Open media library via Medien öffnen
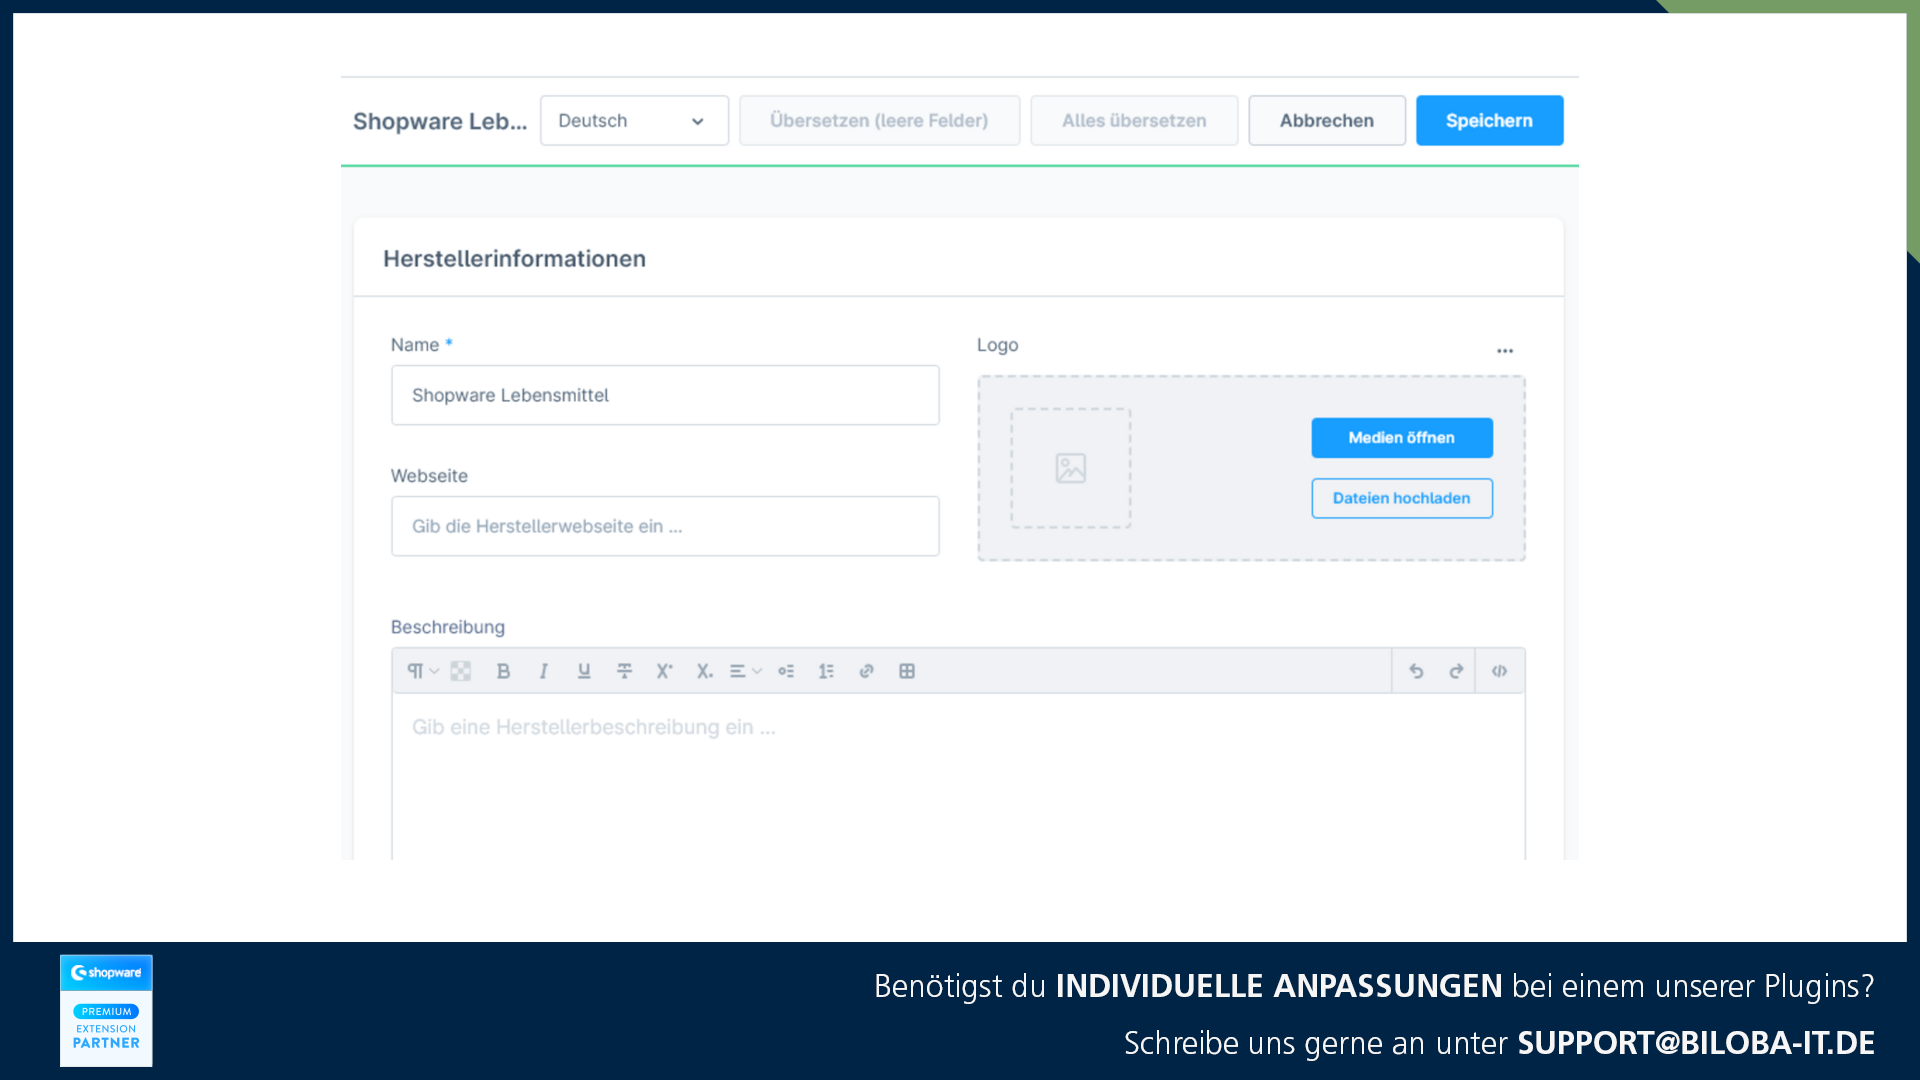The image size is (1920, 1080). (x=1402, y=438)
